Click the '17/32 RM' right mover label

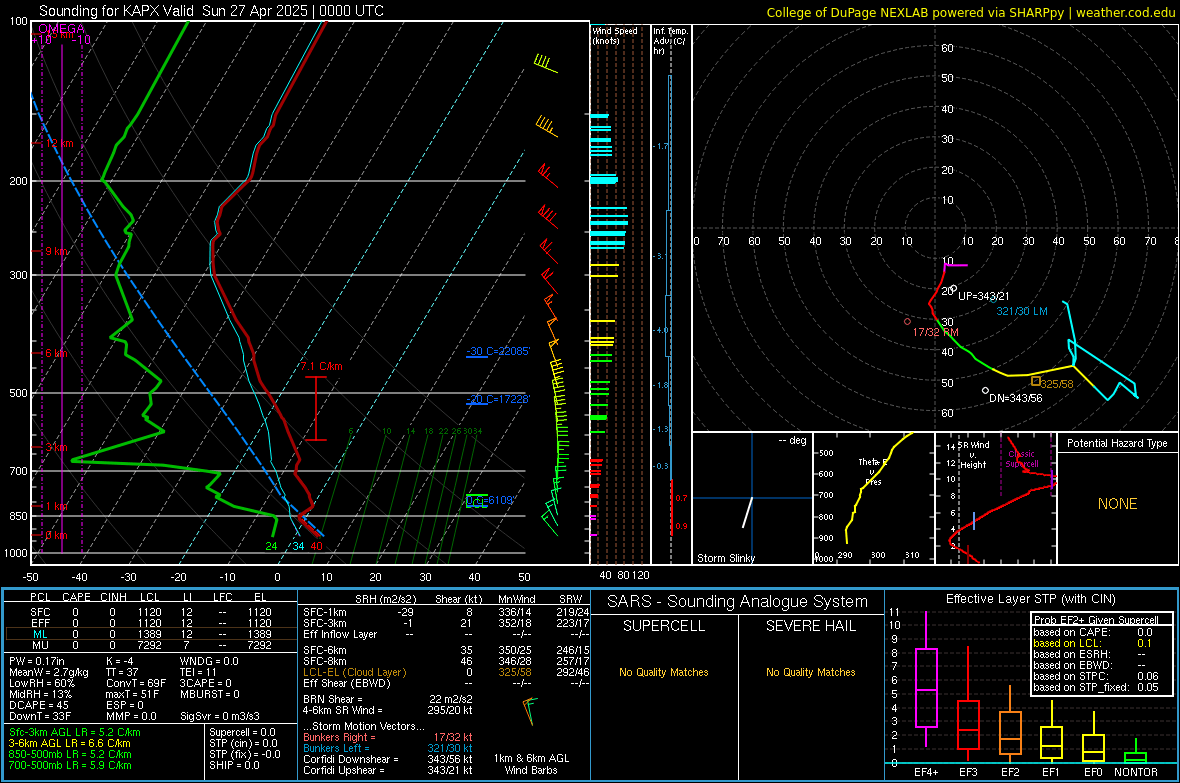click(x=935, y=332)
